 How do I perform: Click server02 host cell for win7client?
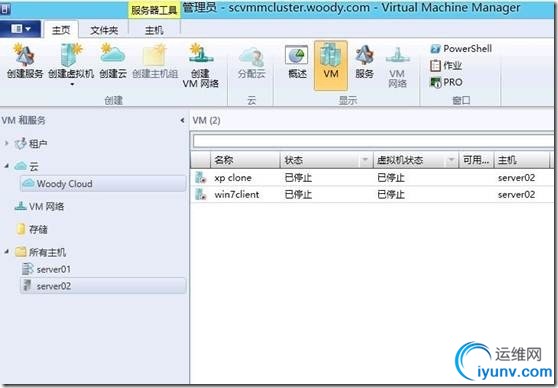[x=516, y=195]
